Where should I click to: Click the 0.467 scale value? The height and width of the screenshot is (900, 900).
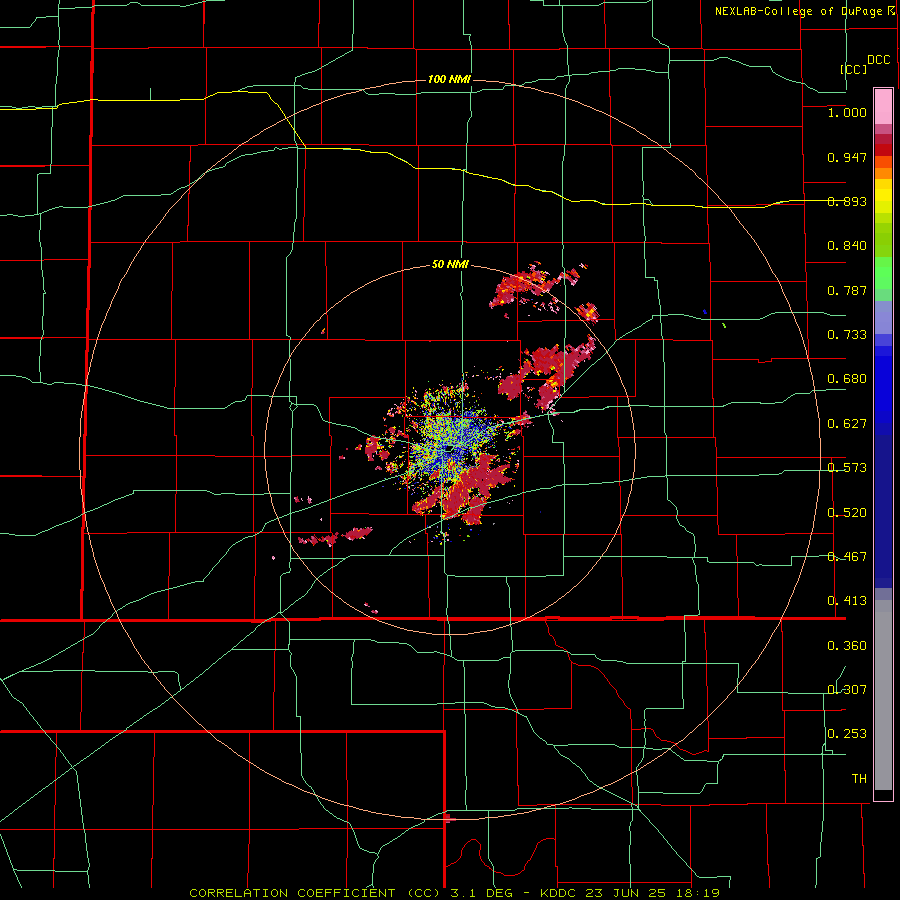click(x=847, y=557)
